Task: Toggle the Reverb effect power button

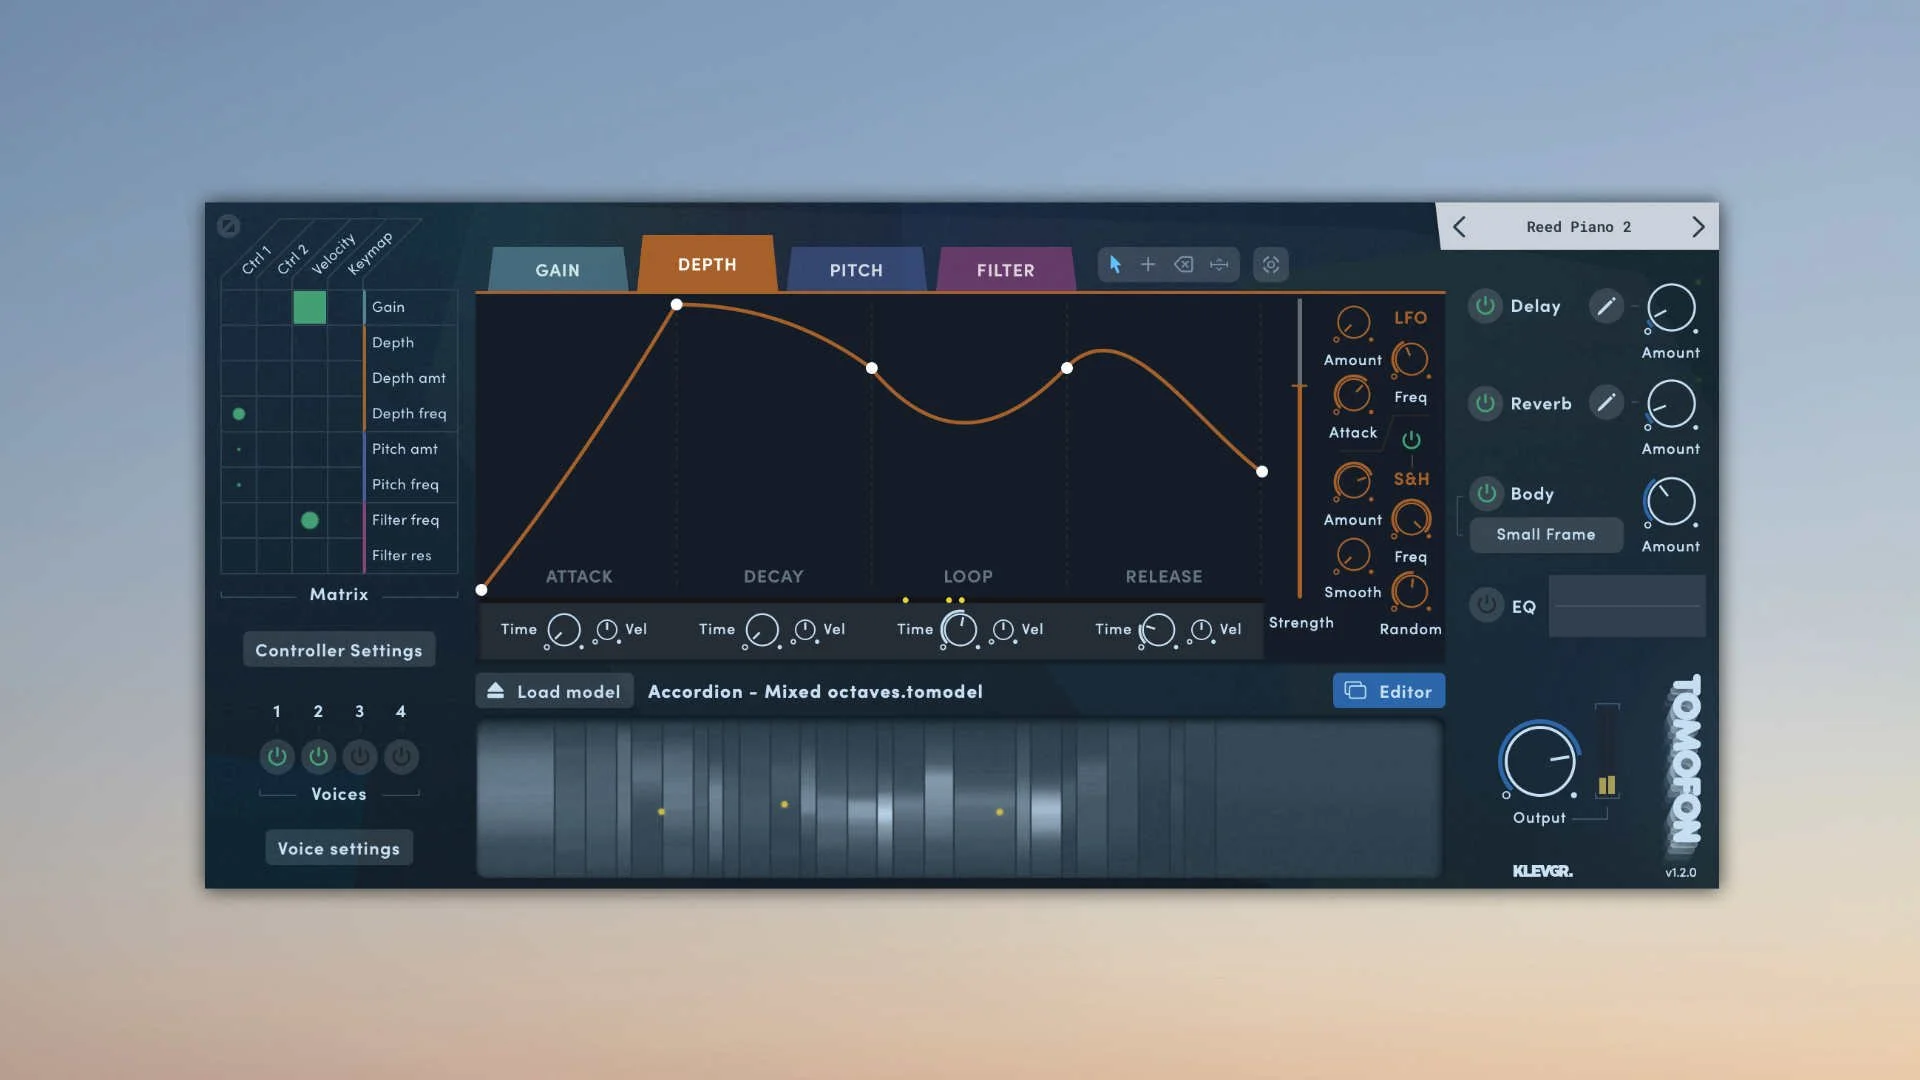Action: 1485,403
